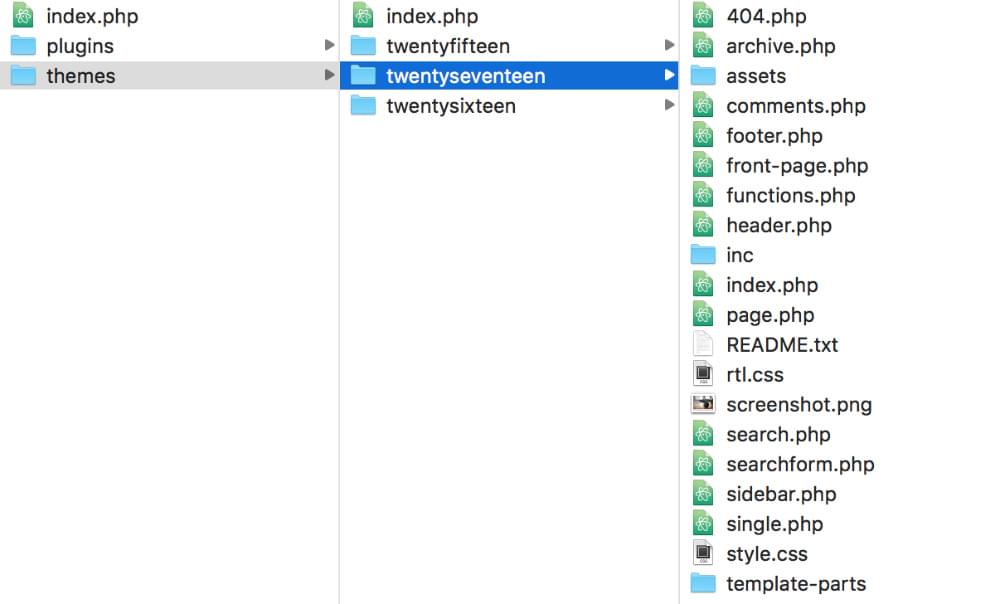Screen dimensions: 1000x604
Task: Select footer.php in the theme files
Action: pos(774,136)
